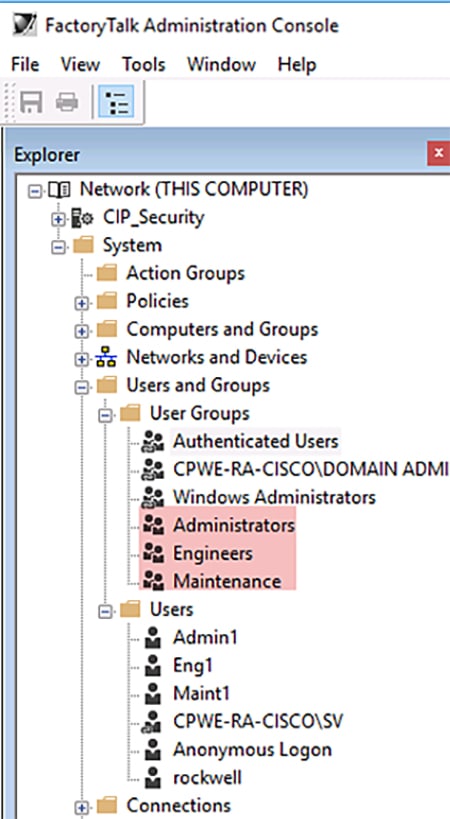Click the Anonymous Logon user icon

152,750
